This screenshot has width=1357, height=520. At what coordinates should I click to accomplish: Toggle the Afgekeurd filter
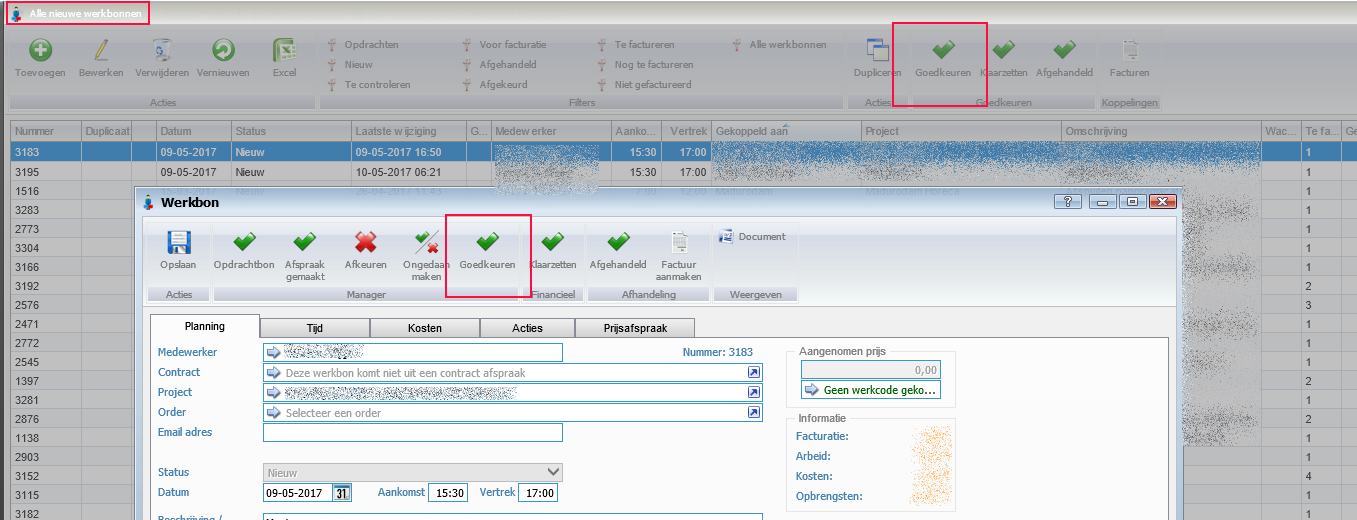(507, 85)
